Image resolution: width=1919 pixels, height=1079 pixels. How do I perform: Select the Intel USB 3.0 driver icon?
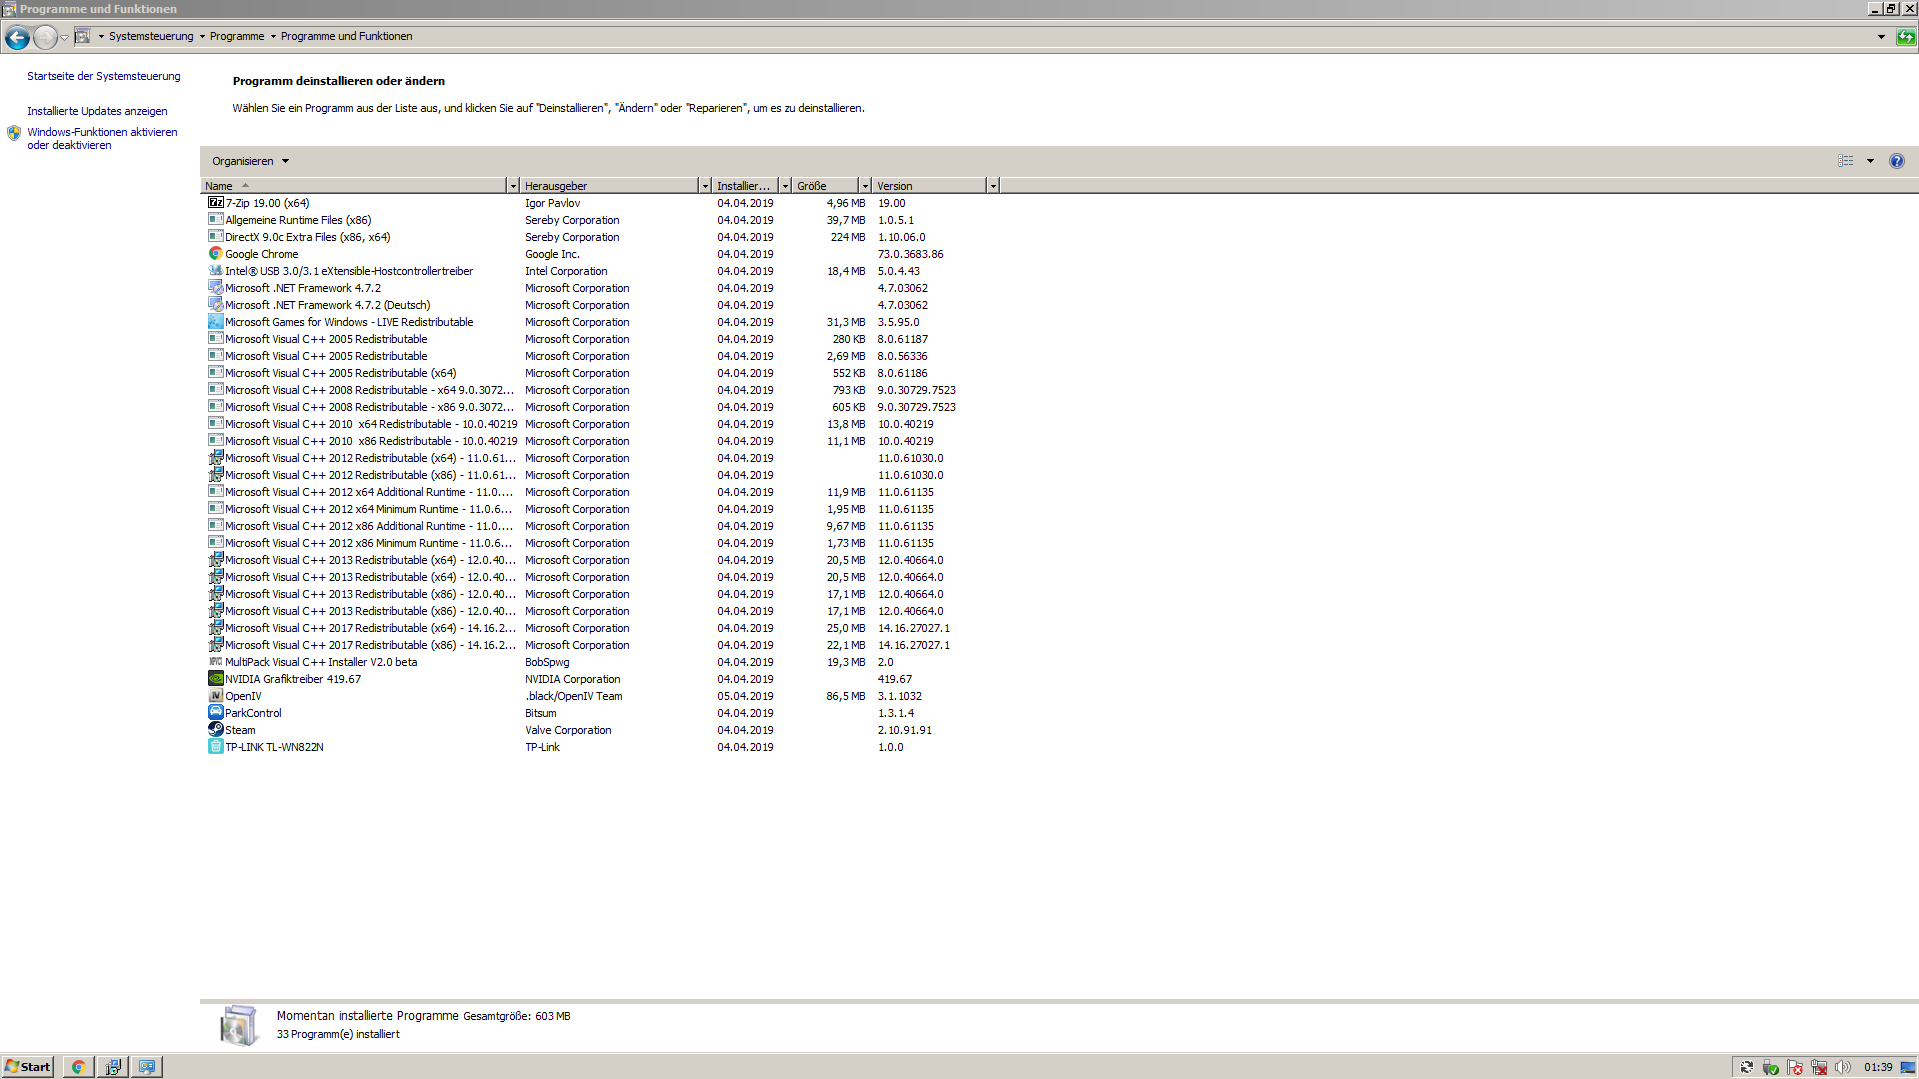tap(215, 271)
